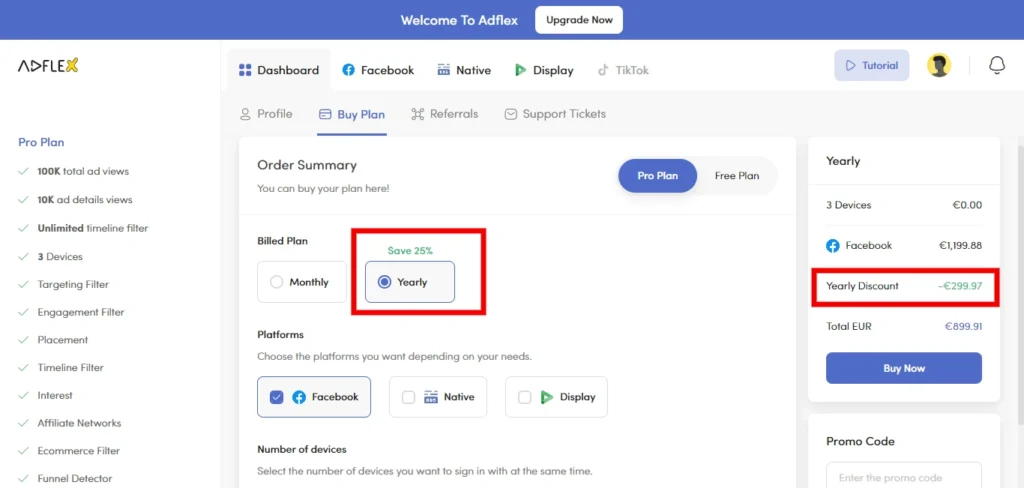Image resolution: width=1024 pixels, height=488 pixels.
Task: Check the Display platform checkbox
Action: pyautogui.click(x=524, y=397)
